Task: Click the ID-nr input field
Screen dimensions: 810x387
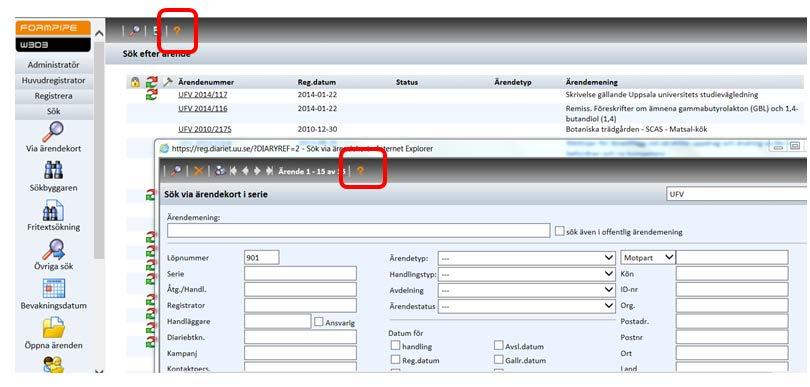Action: tap(732, 289)
